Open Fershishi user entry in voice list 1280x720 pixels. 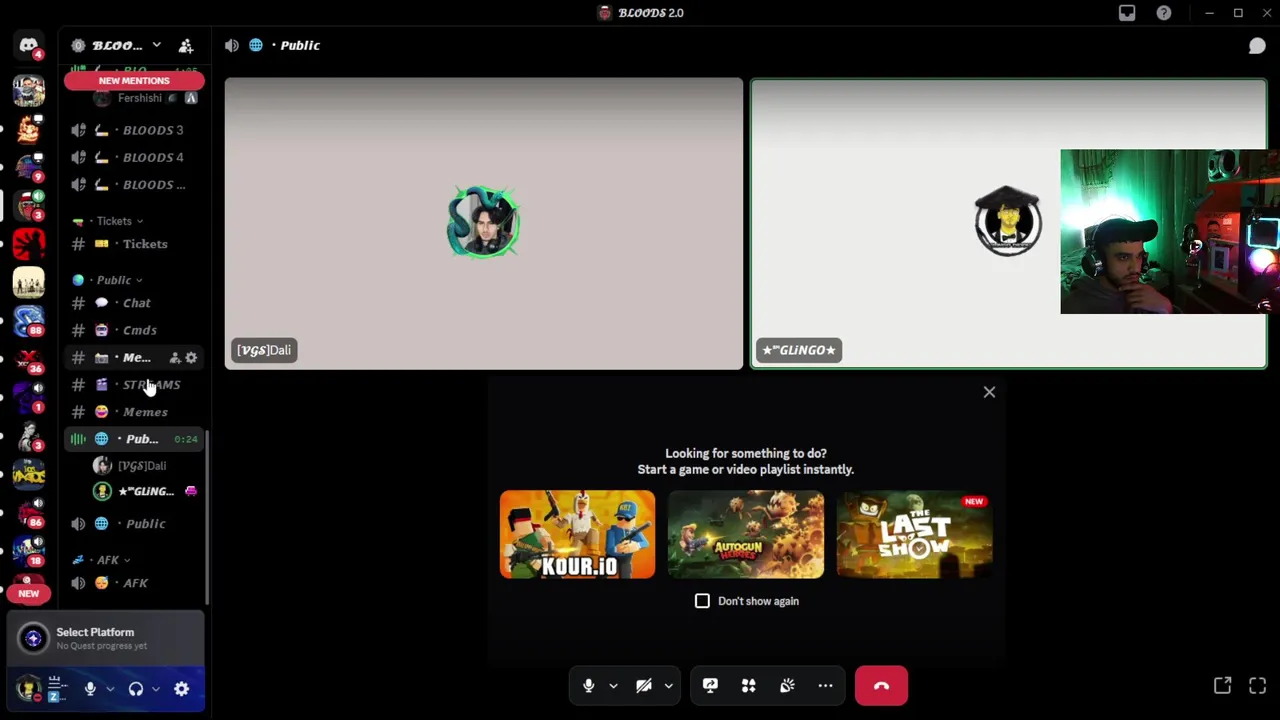point(147,98)
